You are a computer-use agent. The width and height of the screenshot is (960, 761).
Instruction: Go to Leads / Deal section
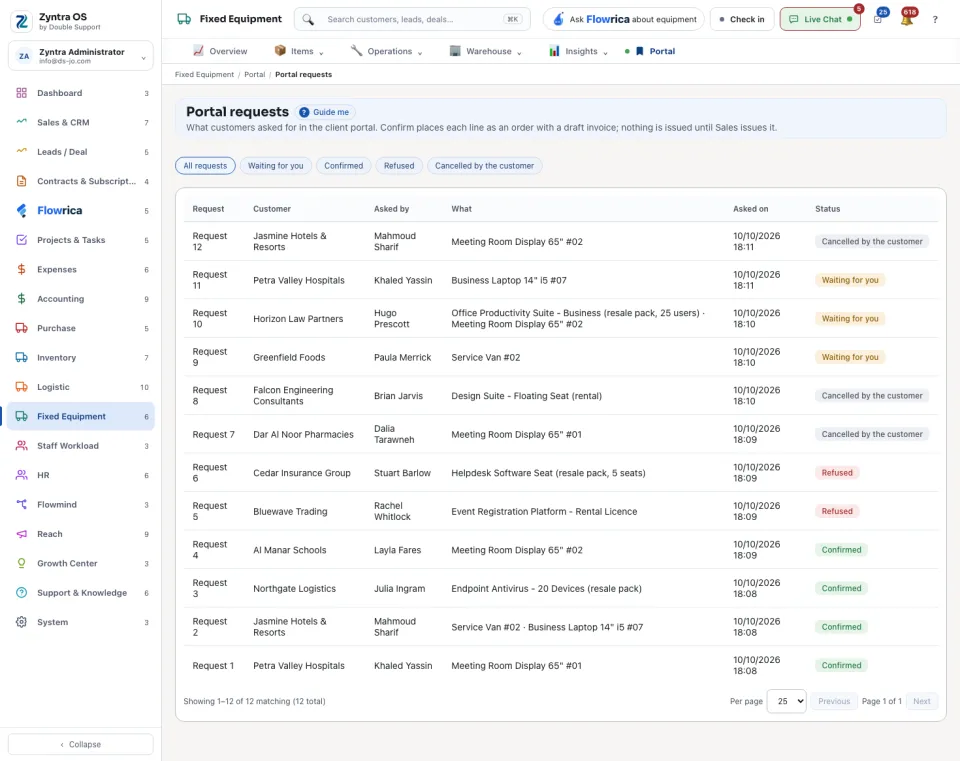(x=81, y=152)
